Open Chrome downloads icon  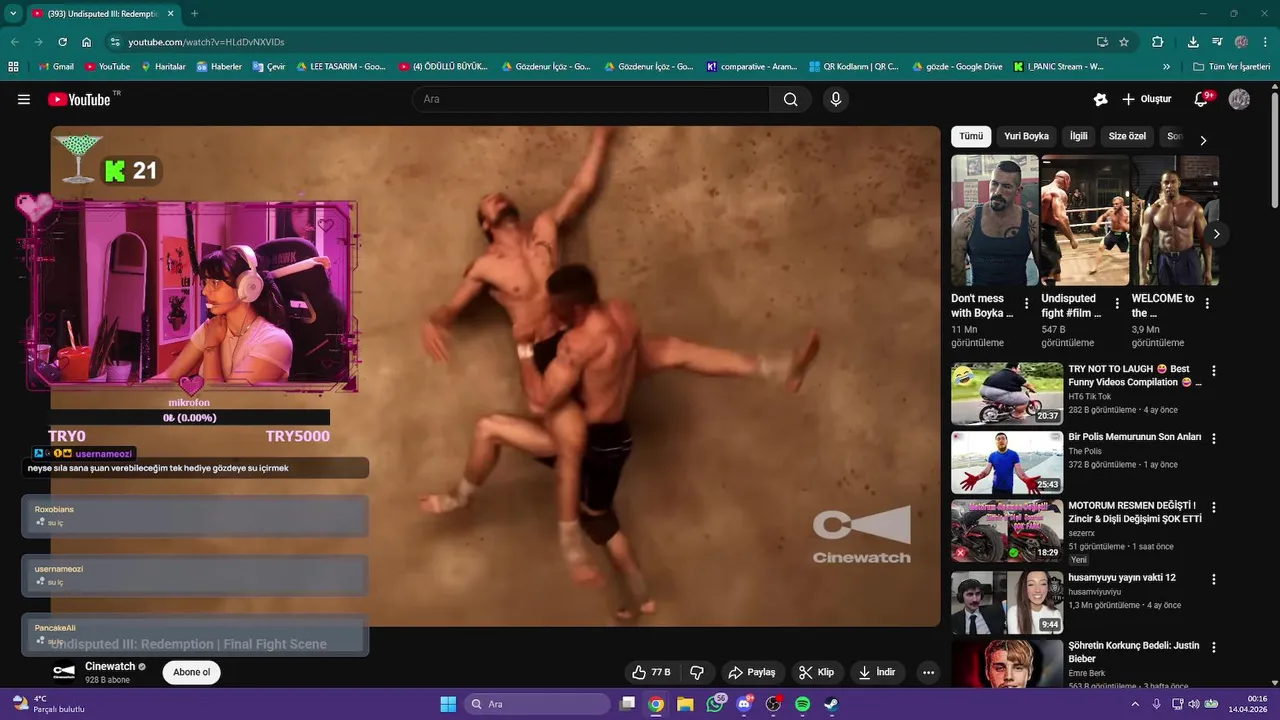(1193, 42)
